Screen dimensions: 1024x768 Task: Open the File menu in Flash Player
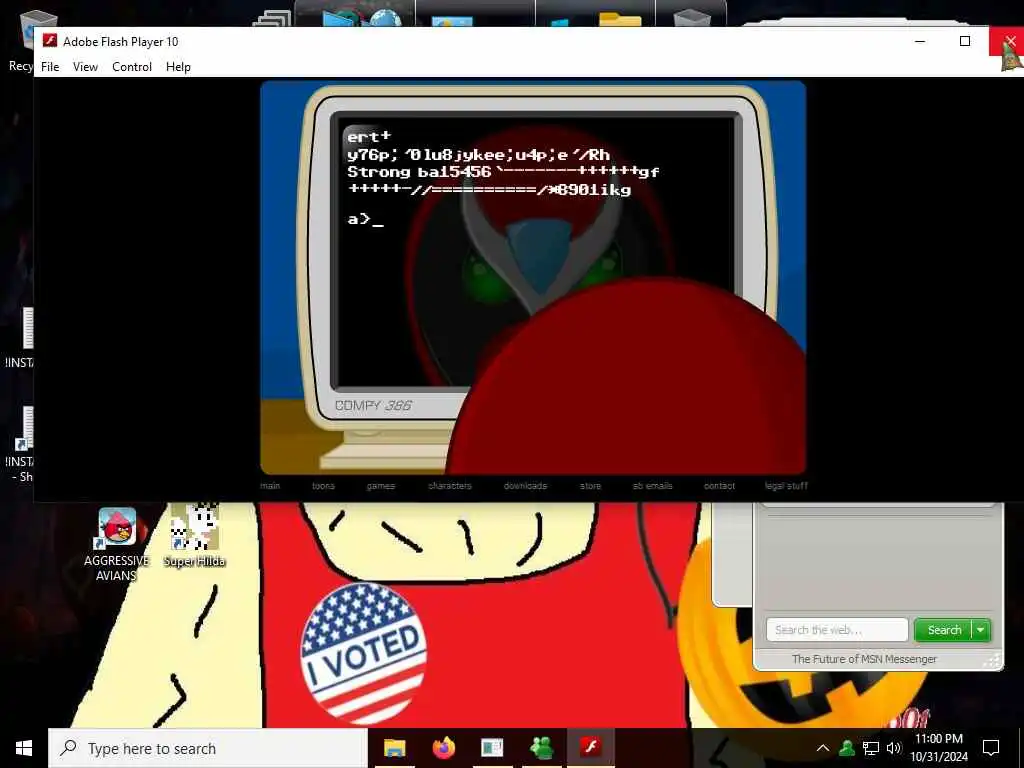(50, 67)
